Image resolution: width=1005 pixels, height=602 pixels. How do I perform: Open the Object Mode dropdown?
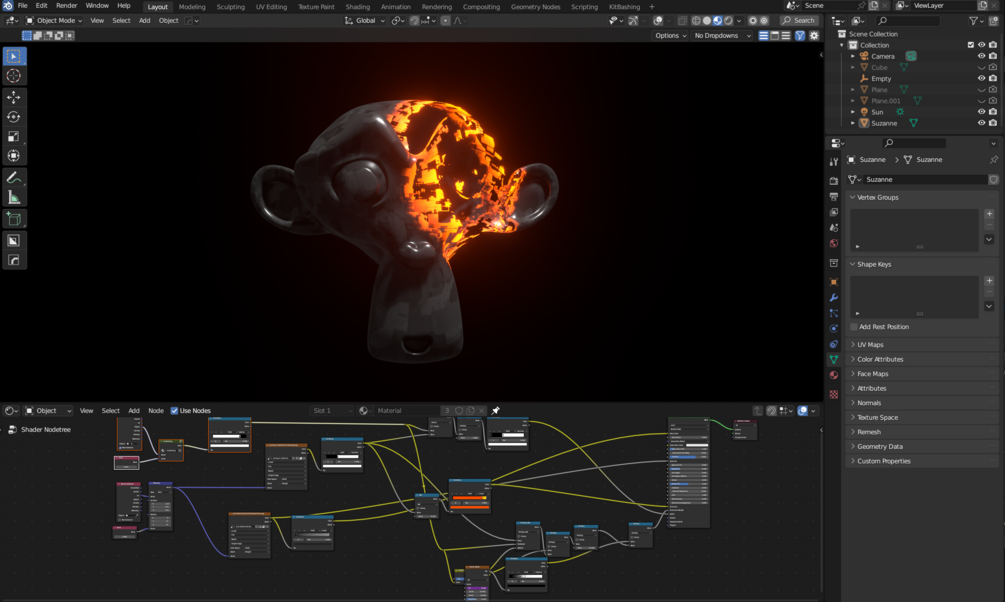(54, 21)
